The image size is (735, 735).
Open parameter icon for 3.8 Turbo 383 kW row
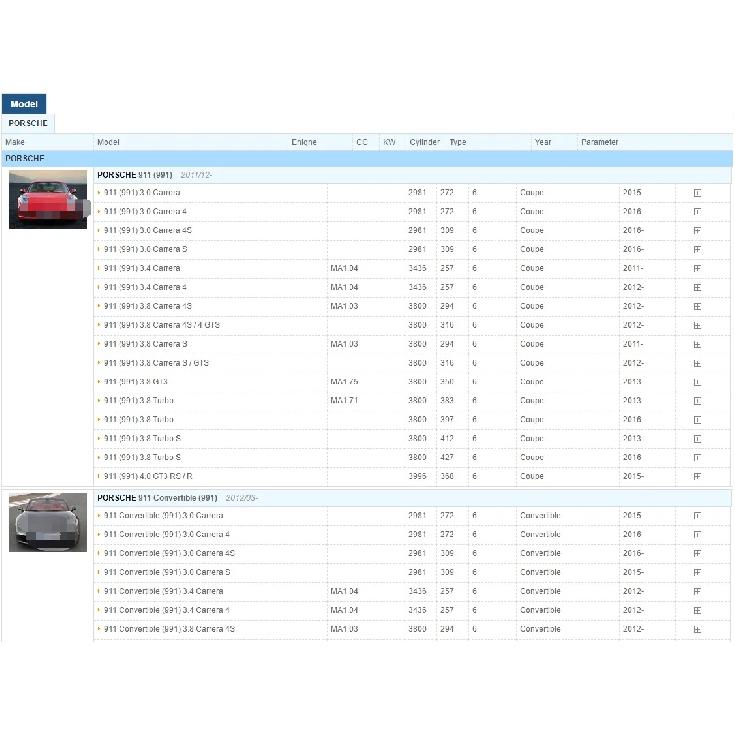pyautogui.click(x=697, y=401)
